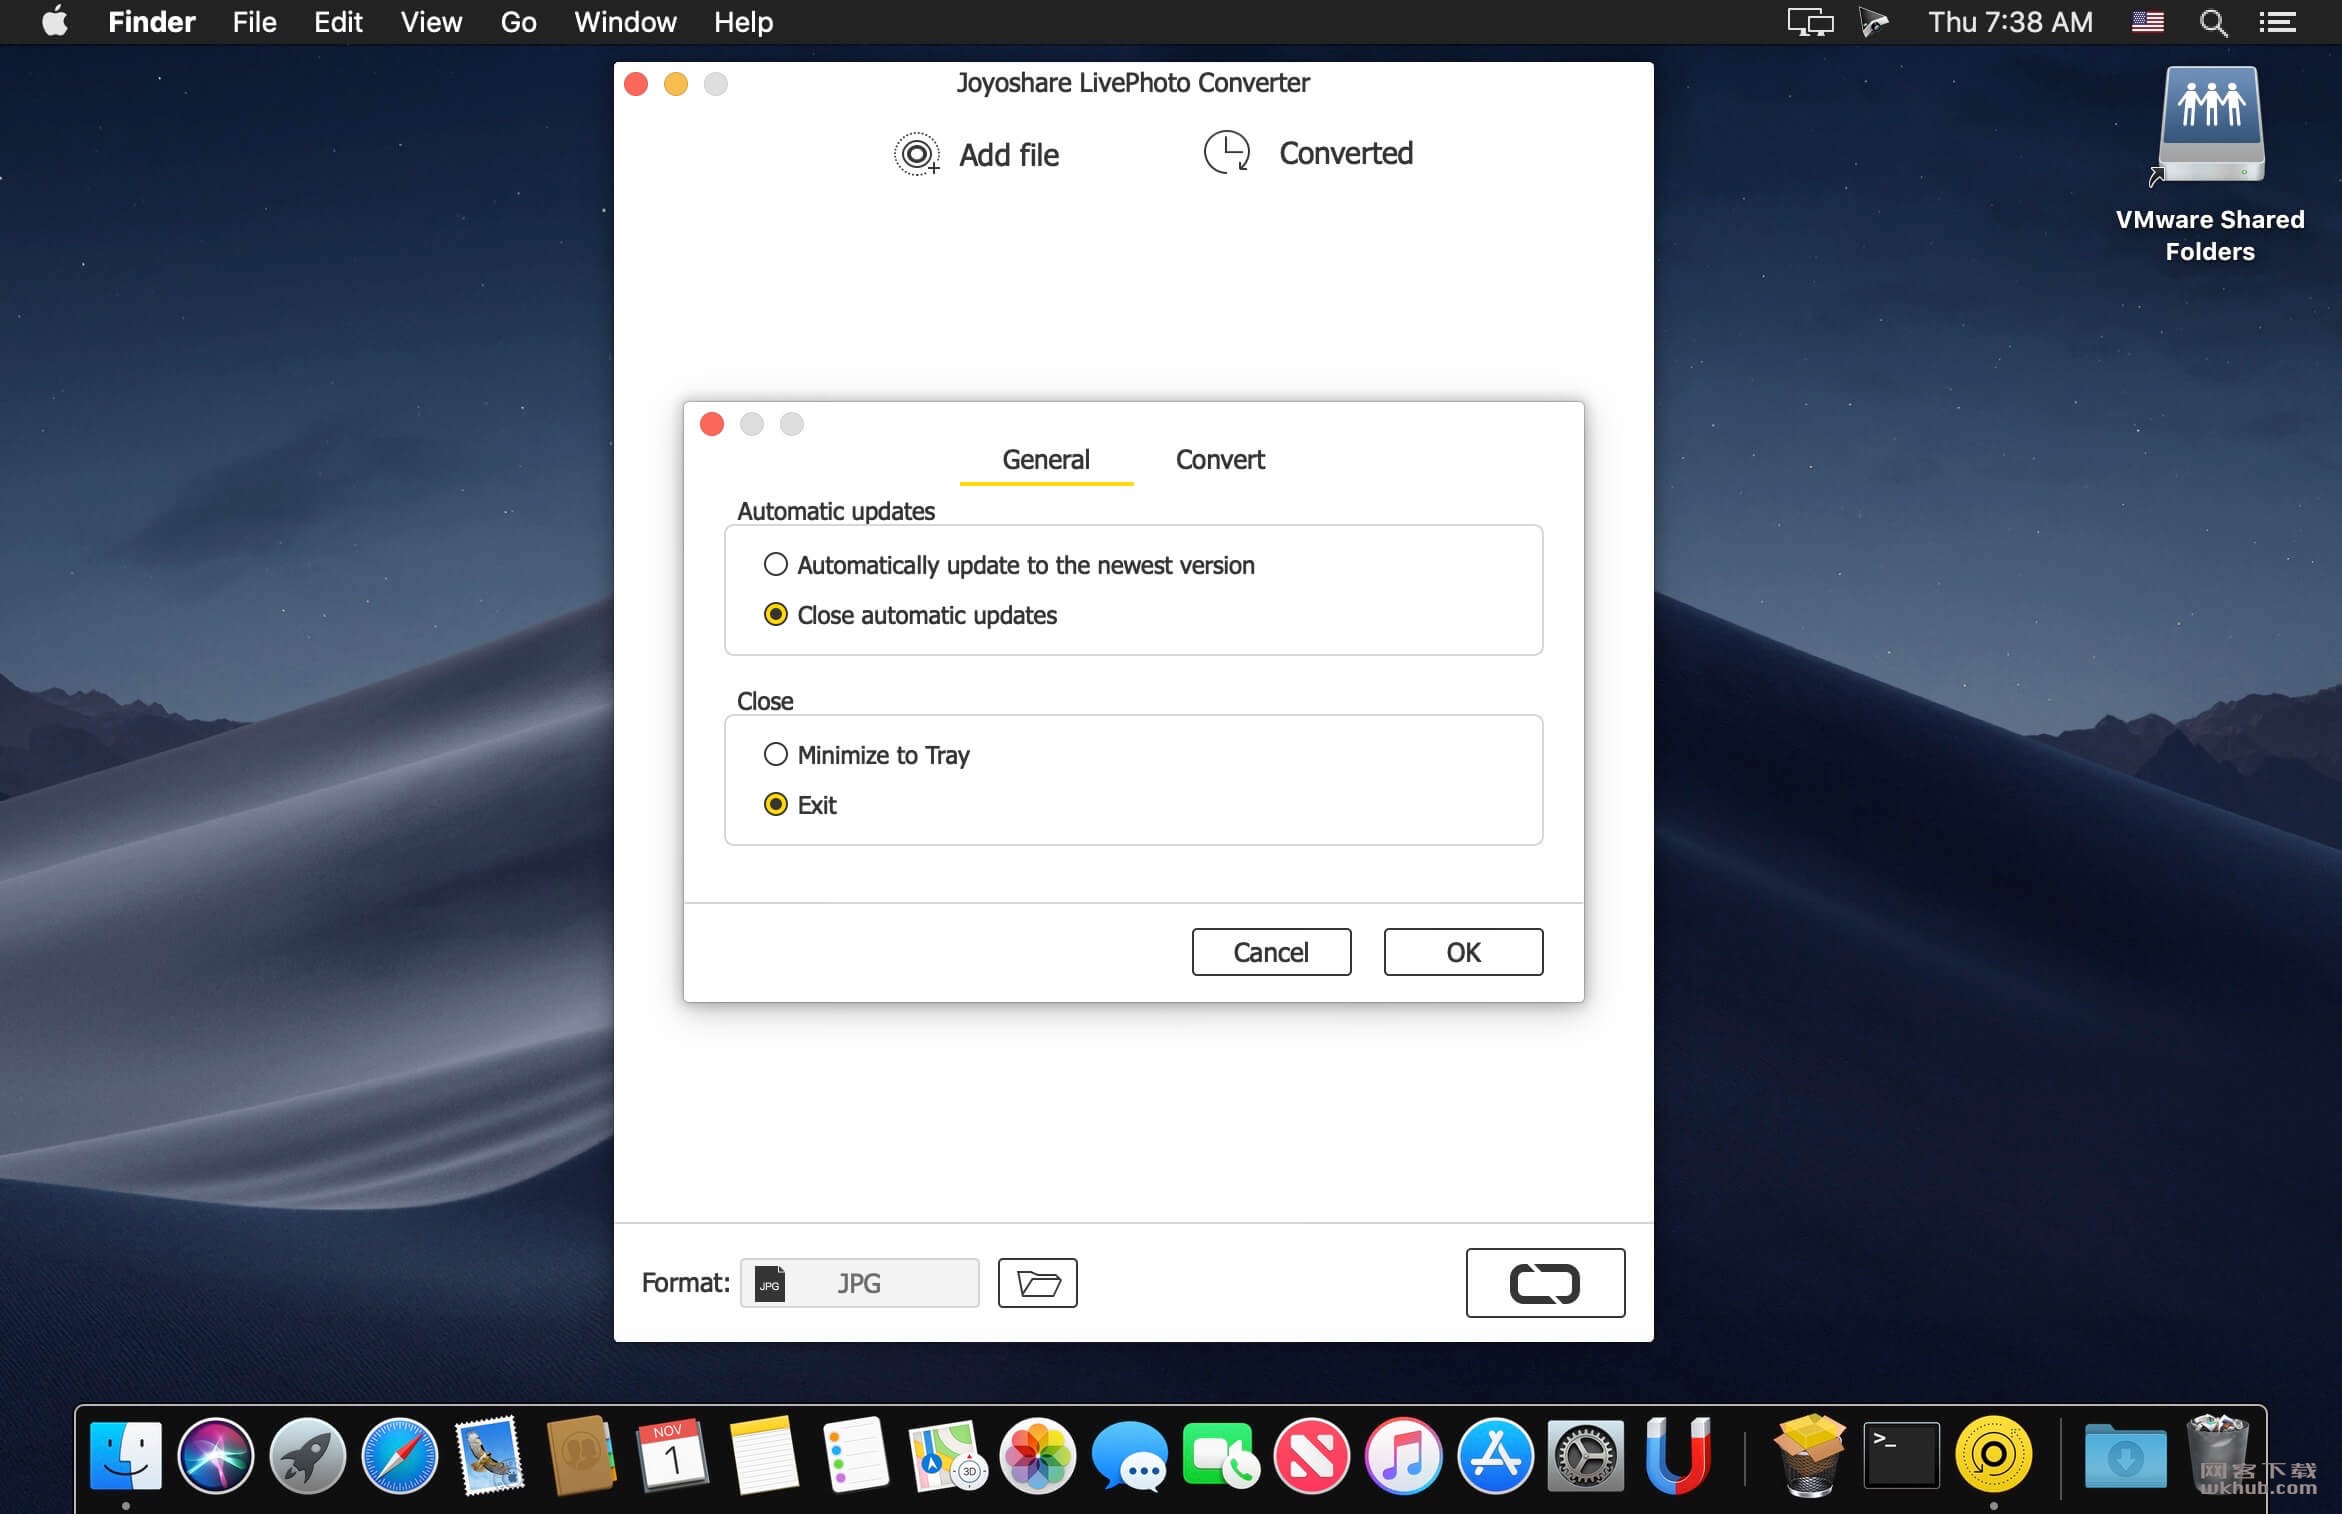Open iTunes music note in dock
2342x1514 pixels.
click(1403, 1455)
